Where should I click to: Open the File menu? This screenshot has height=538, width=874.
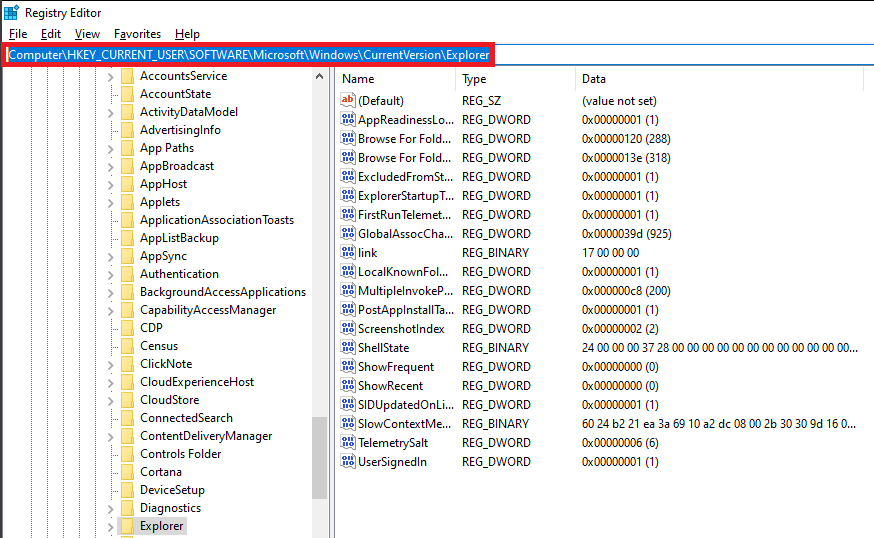[x=18, y=34]
